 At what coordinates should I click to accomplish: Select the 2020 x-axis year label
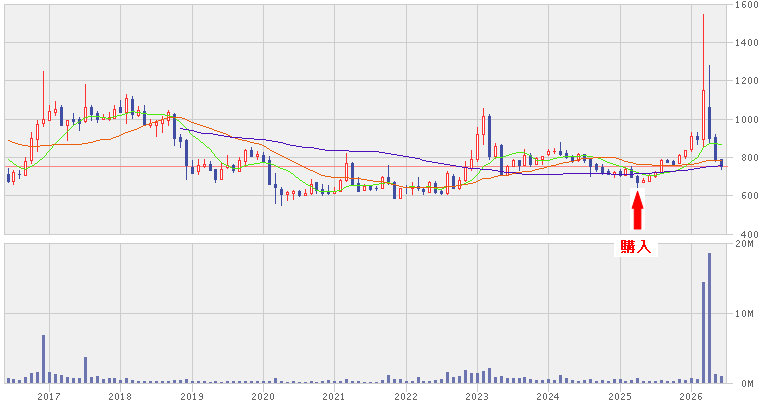(263, 397)
